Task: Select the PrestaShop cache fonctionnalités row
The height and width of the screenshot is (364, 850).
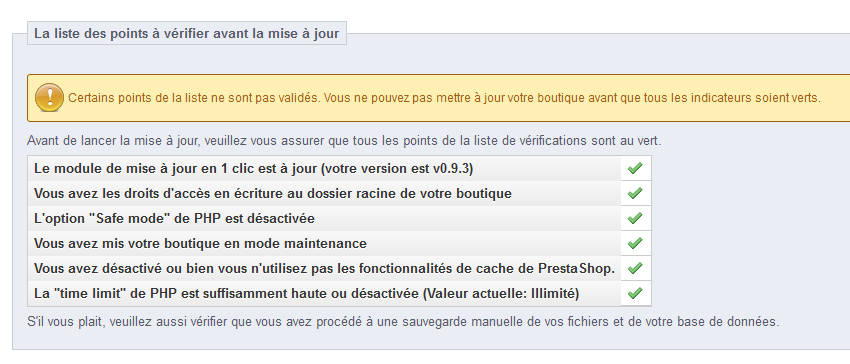Action: click(x=339, y=268)
